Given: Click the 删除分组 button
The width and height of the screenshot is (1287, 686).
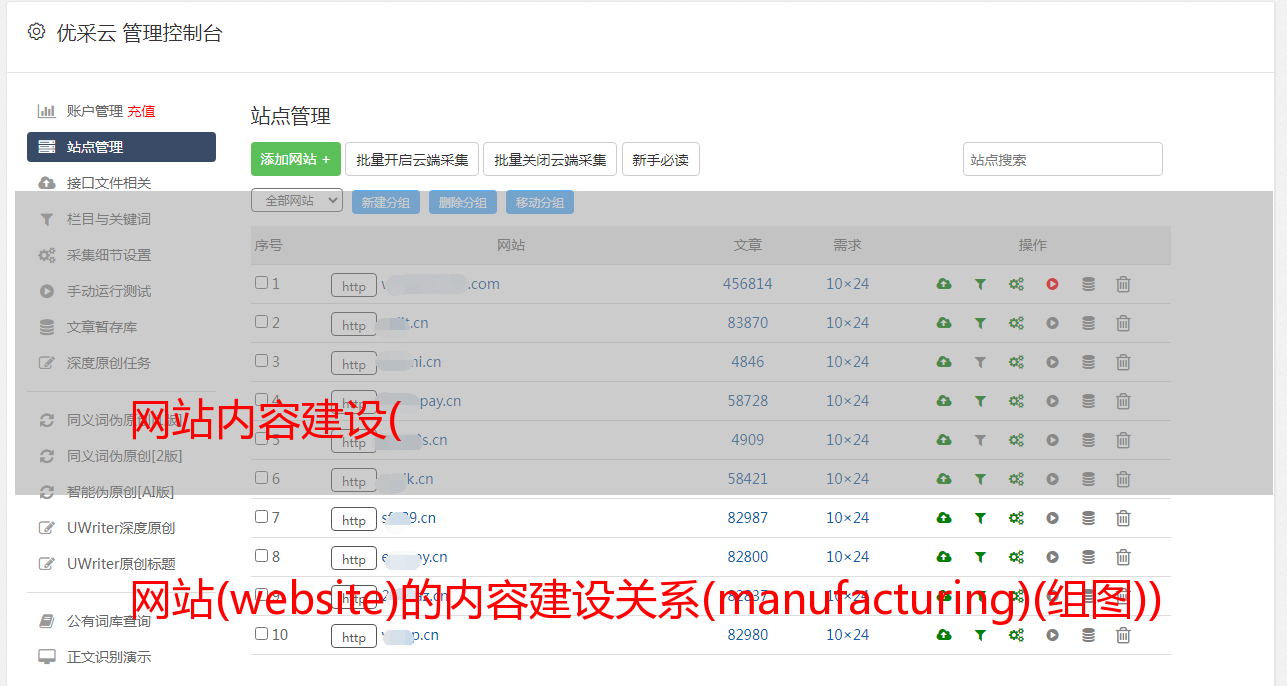Looking at the screenshot, I should (x=463, y=202).
